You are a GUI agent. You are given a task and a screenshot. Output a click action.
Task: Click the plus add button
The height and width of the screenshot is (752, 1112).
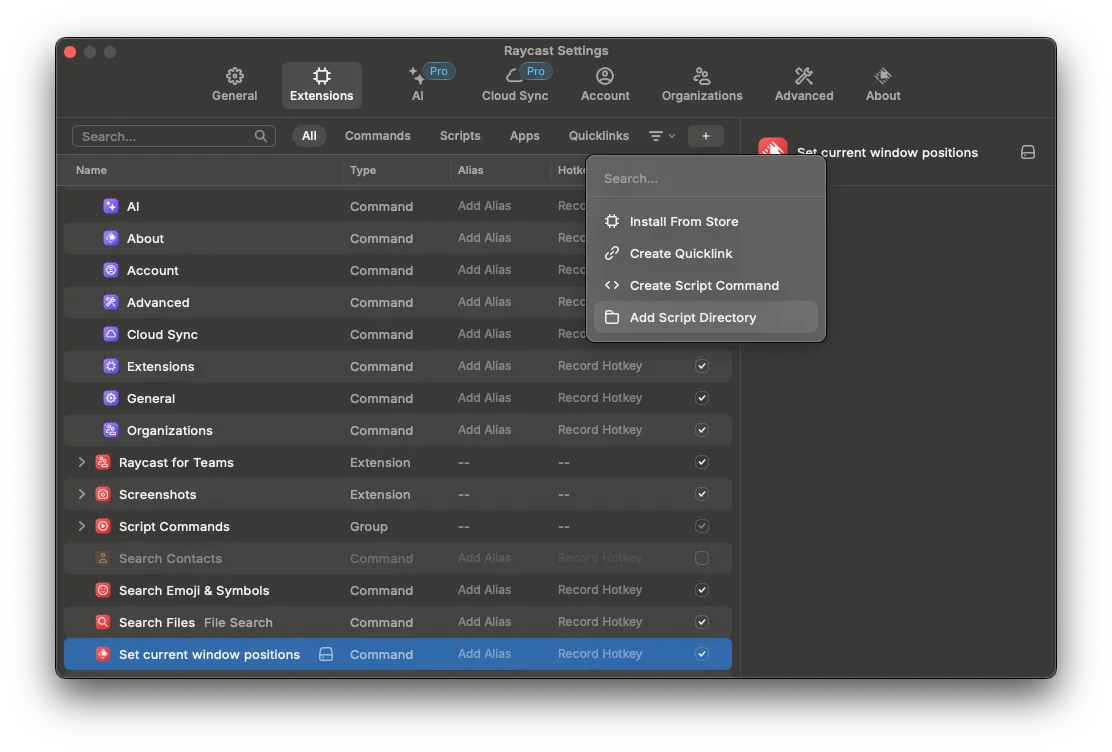click(x=706, y=136)
